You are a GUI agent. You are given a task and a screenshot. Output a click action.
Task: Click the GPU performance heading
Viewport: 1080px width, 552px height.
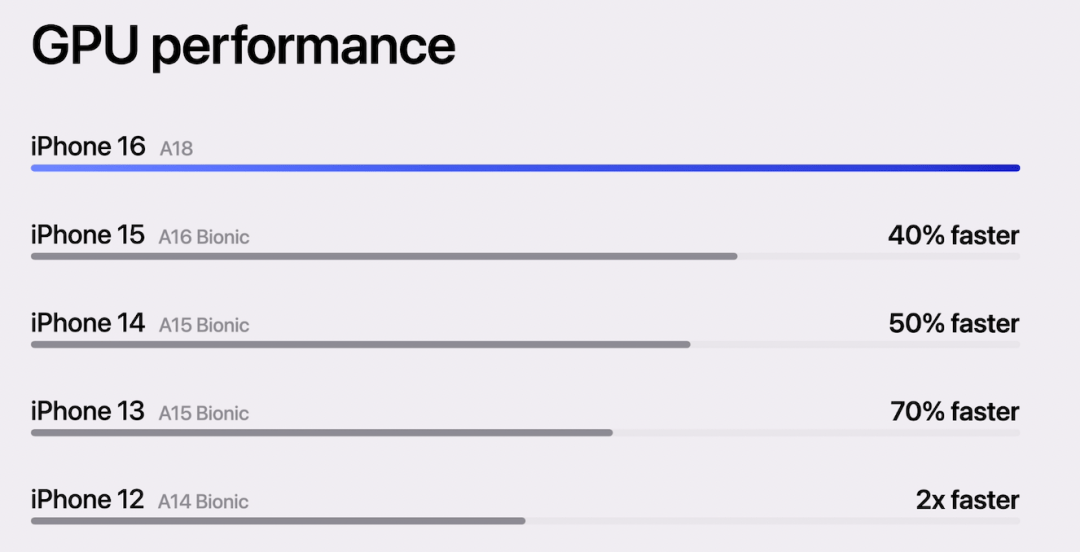[x=243, y=46]
